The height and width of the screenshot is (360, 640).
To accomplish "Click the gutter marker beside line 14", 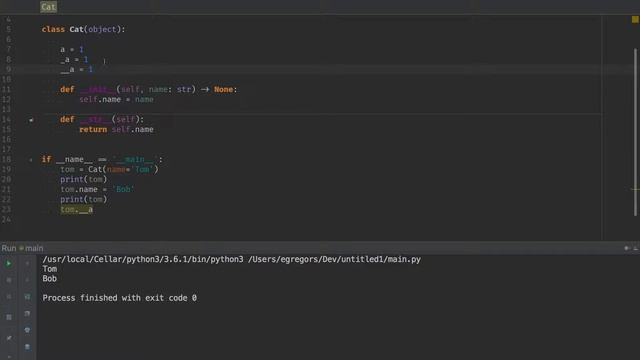I will (31, 120).
